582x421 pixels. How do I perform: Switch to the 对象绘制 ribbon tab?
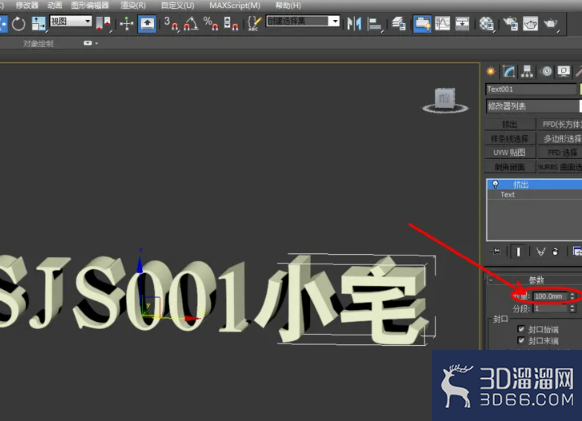coord(38,43)
